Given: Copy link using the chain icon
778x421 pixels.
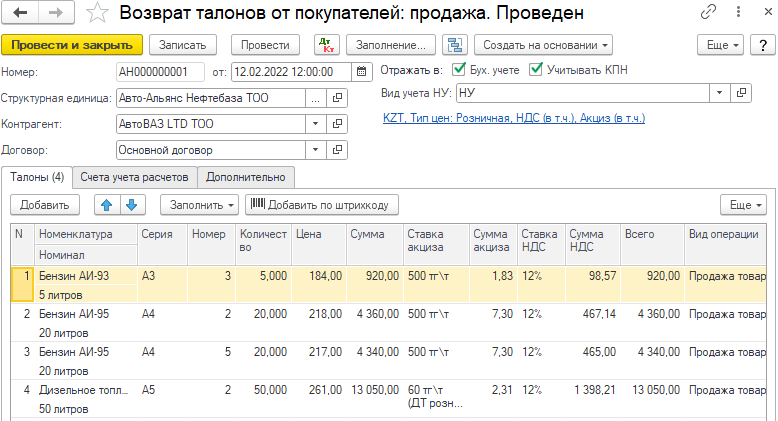Looking at the screenshot, I should click(x=709, y=14).
